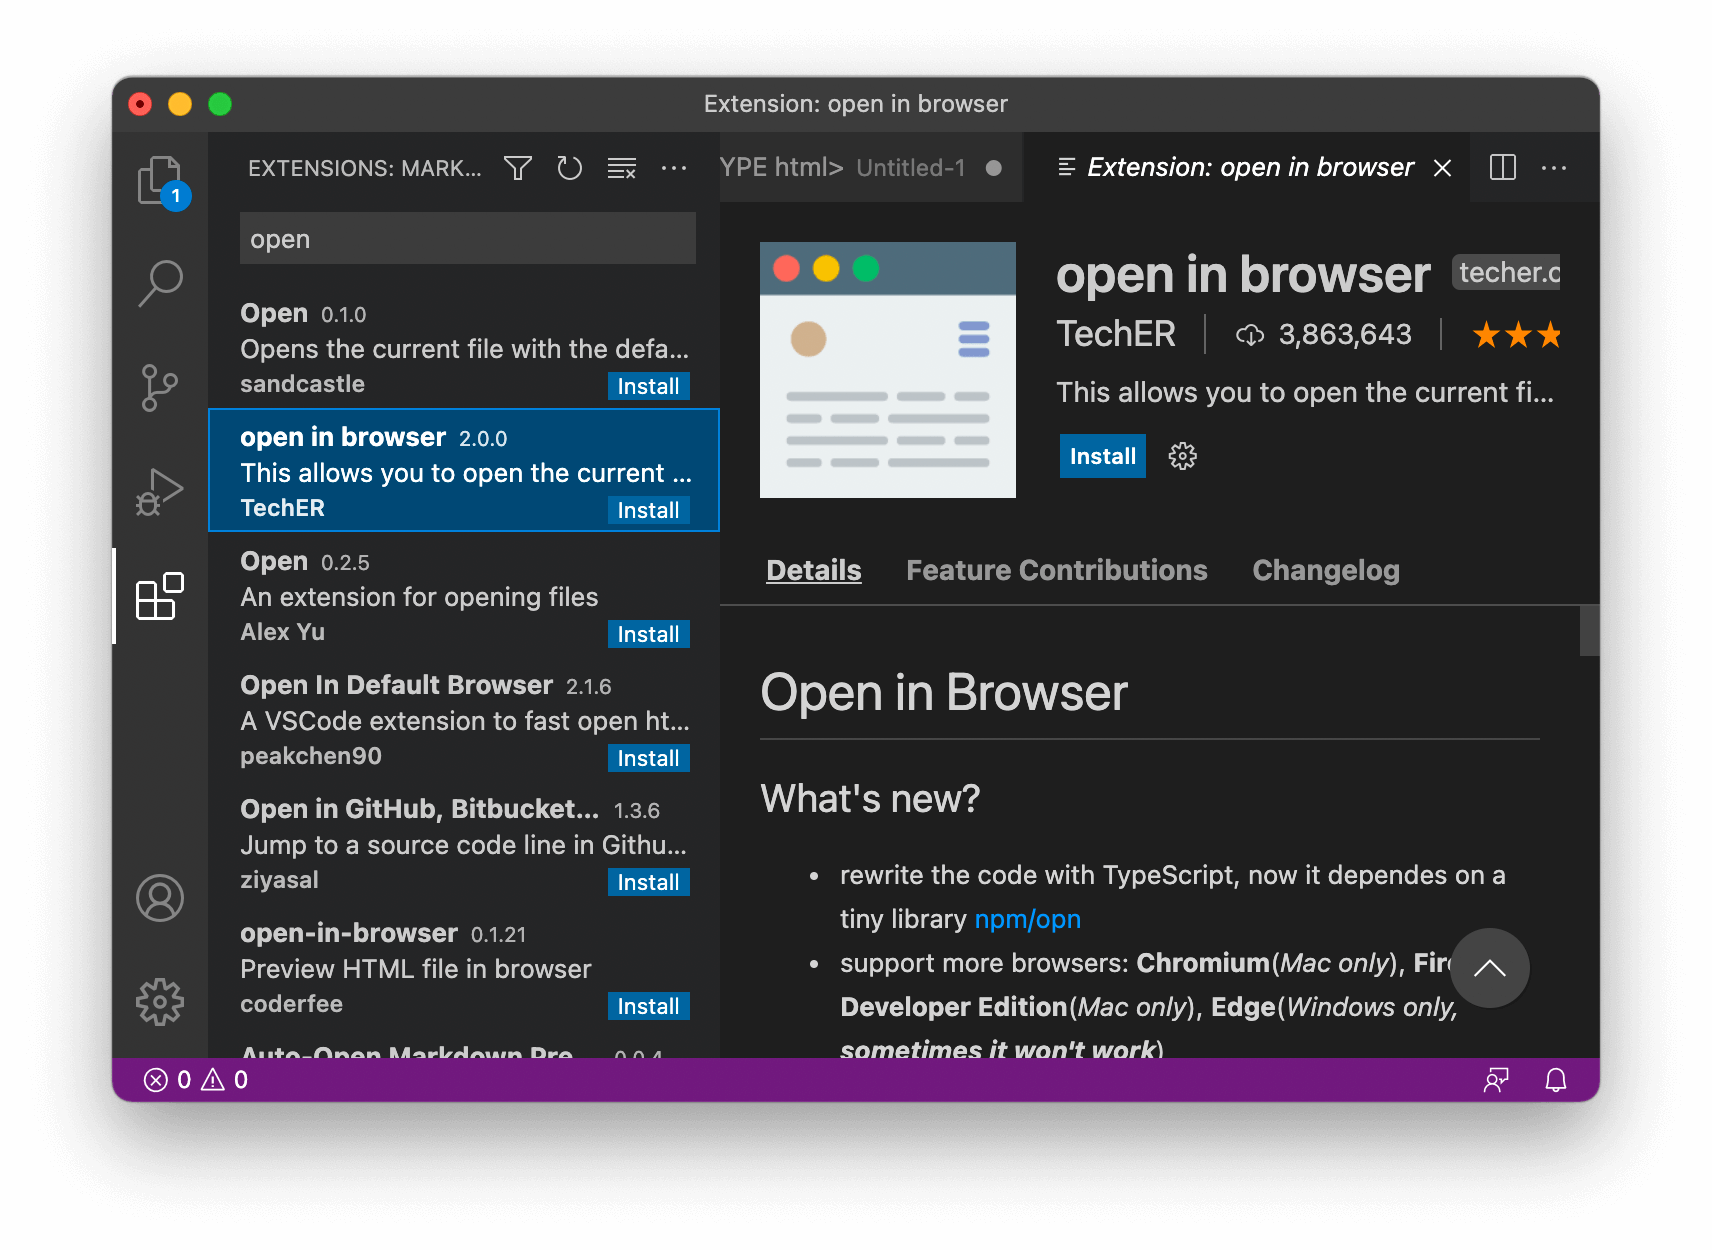Click the details pane scrollbar thumb

[x=1590, y=631]
